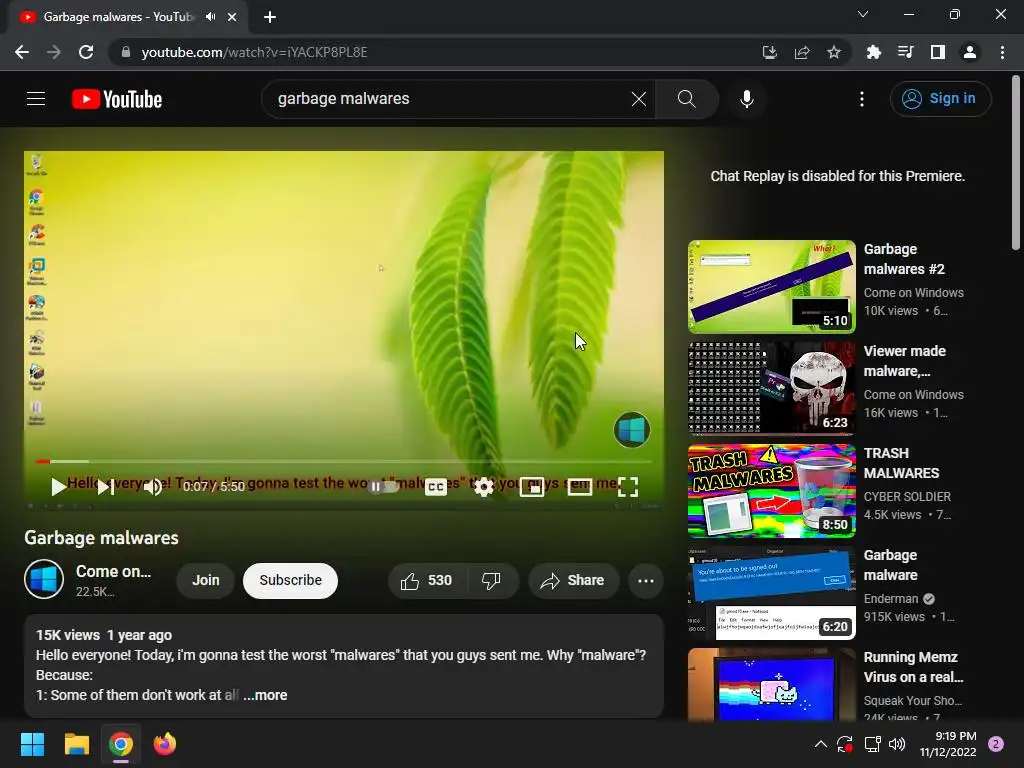Go to YouTube home via logo

tap(117, 99)
